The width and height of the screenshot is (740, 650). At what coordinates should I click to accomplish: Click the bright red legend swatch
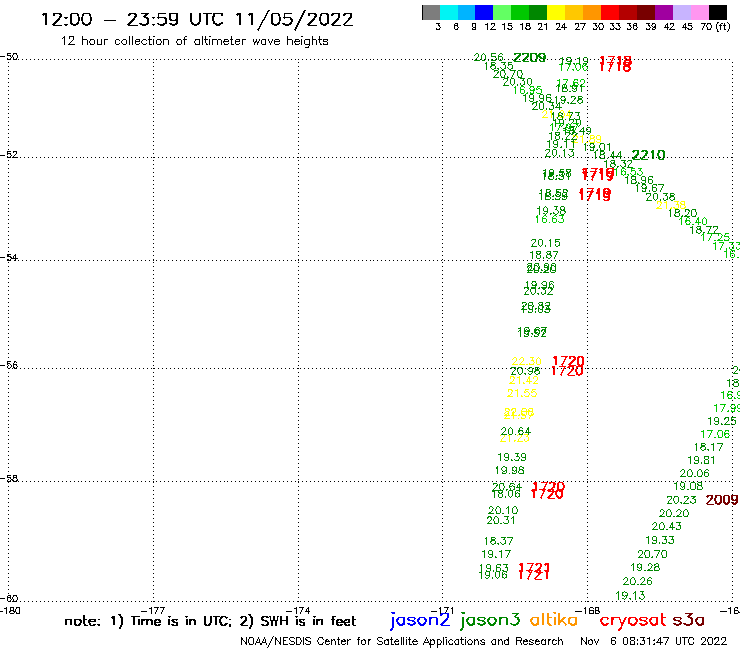click(610, 12)
